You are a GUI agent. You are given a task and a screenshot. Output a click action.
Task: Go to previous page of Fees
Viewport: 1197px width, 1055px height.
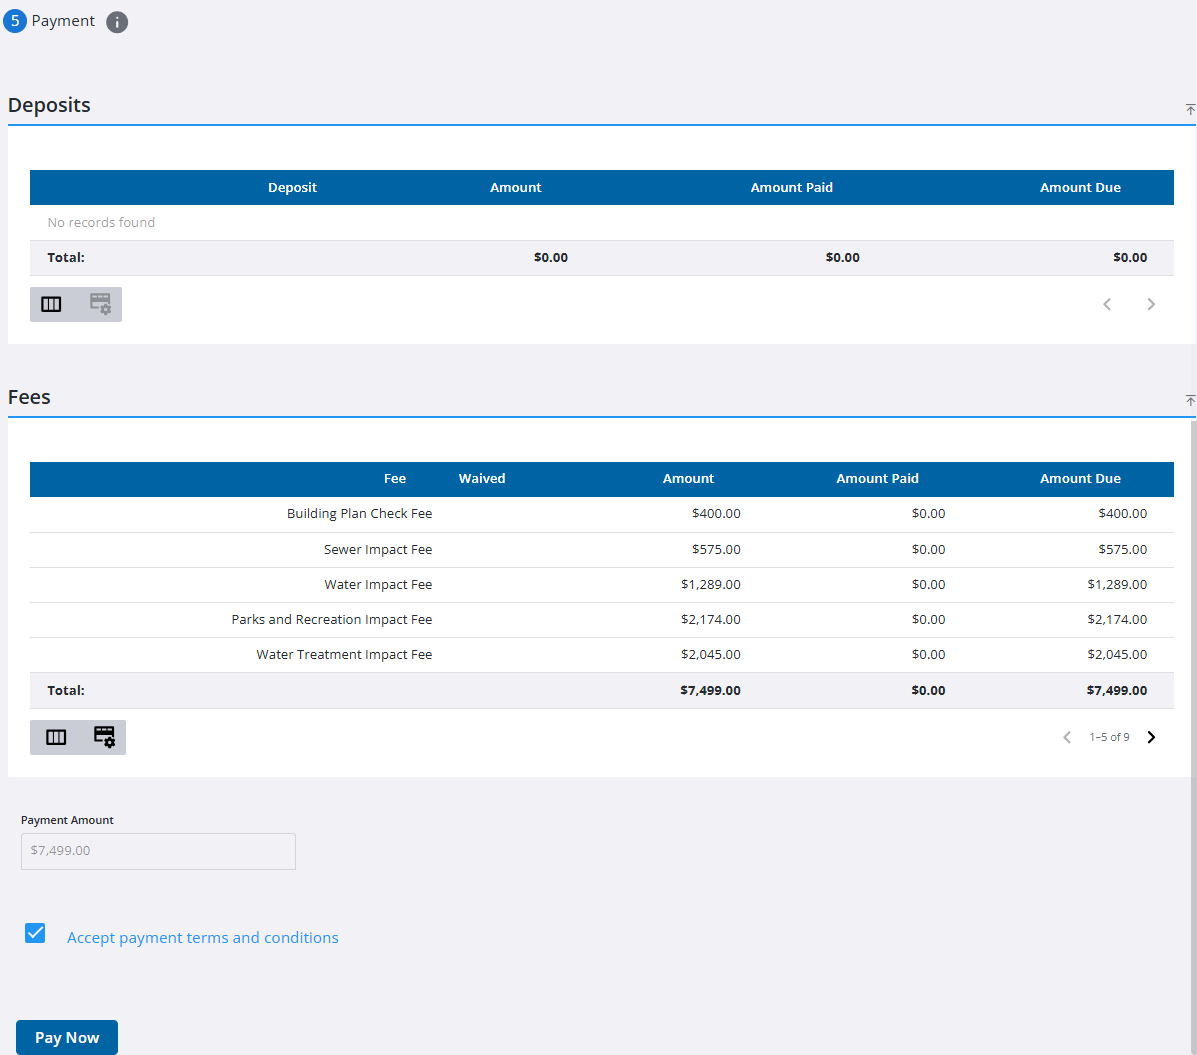pyautogui.click(x=1067, y=737)
